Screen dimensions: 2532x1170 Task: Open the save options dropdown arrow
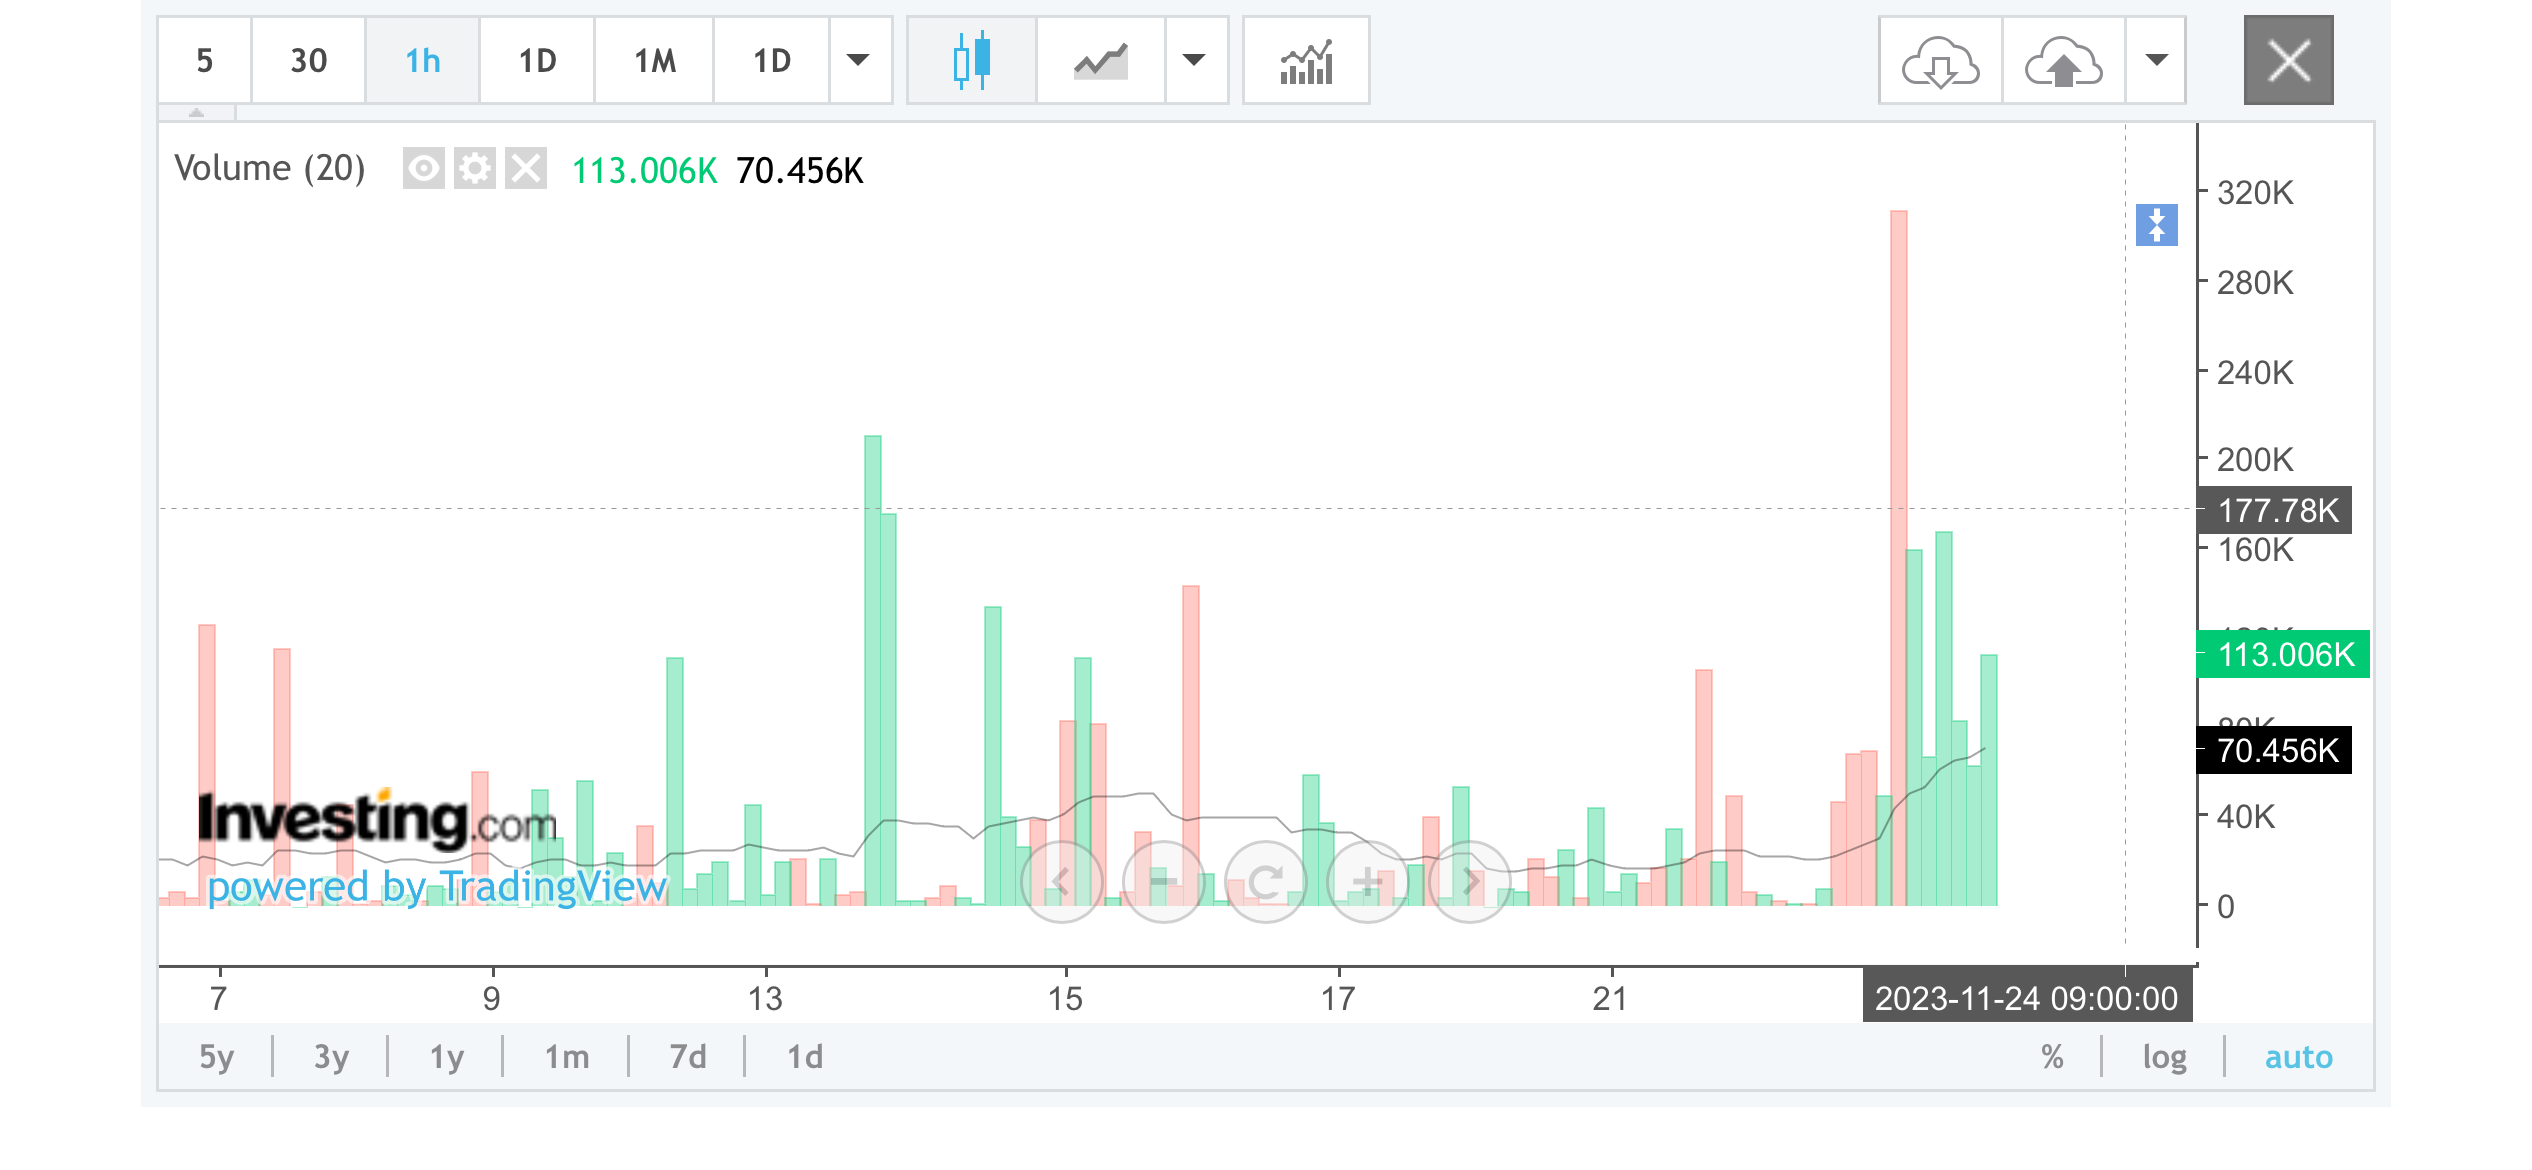click(2156, 61)
